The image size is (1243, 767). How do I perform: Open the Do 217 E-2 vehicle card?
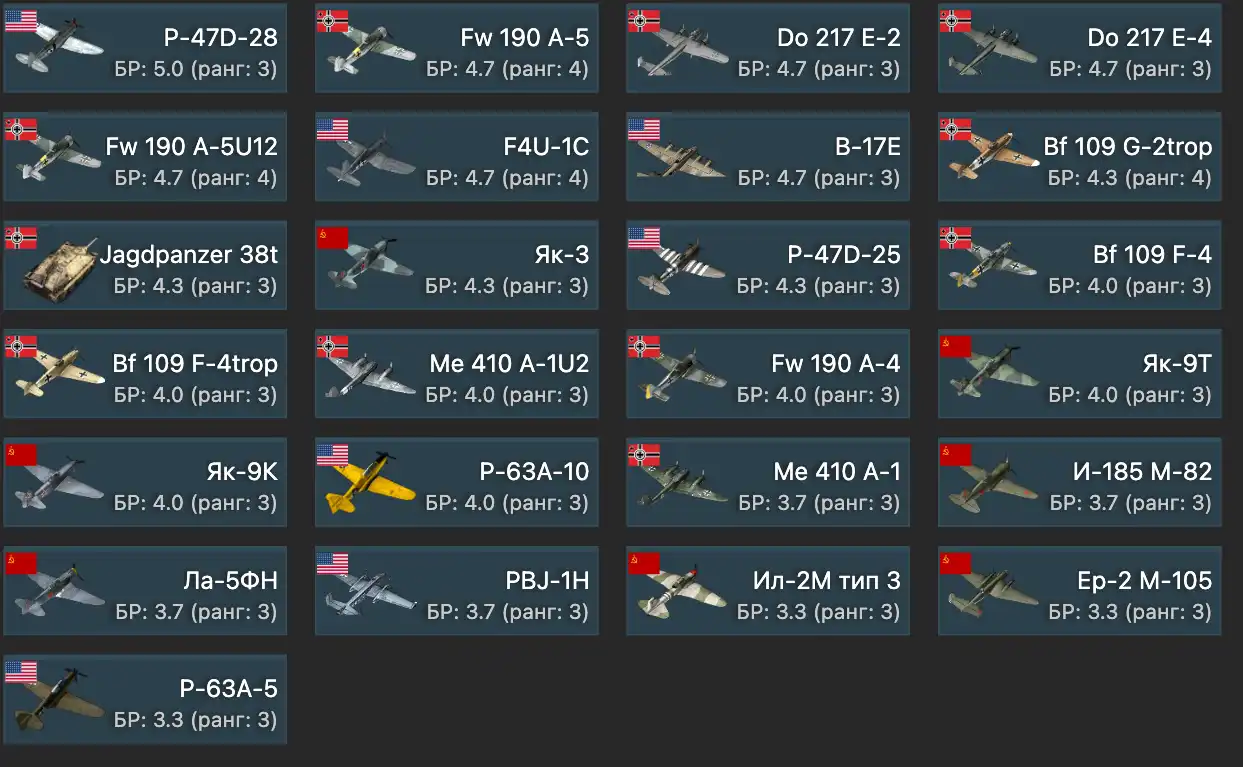(768, 48)
